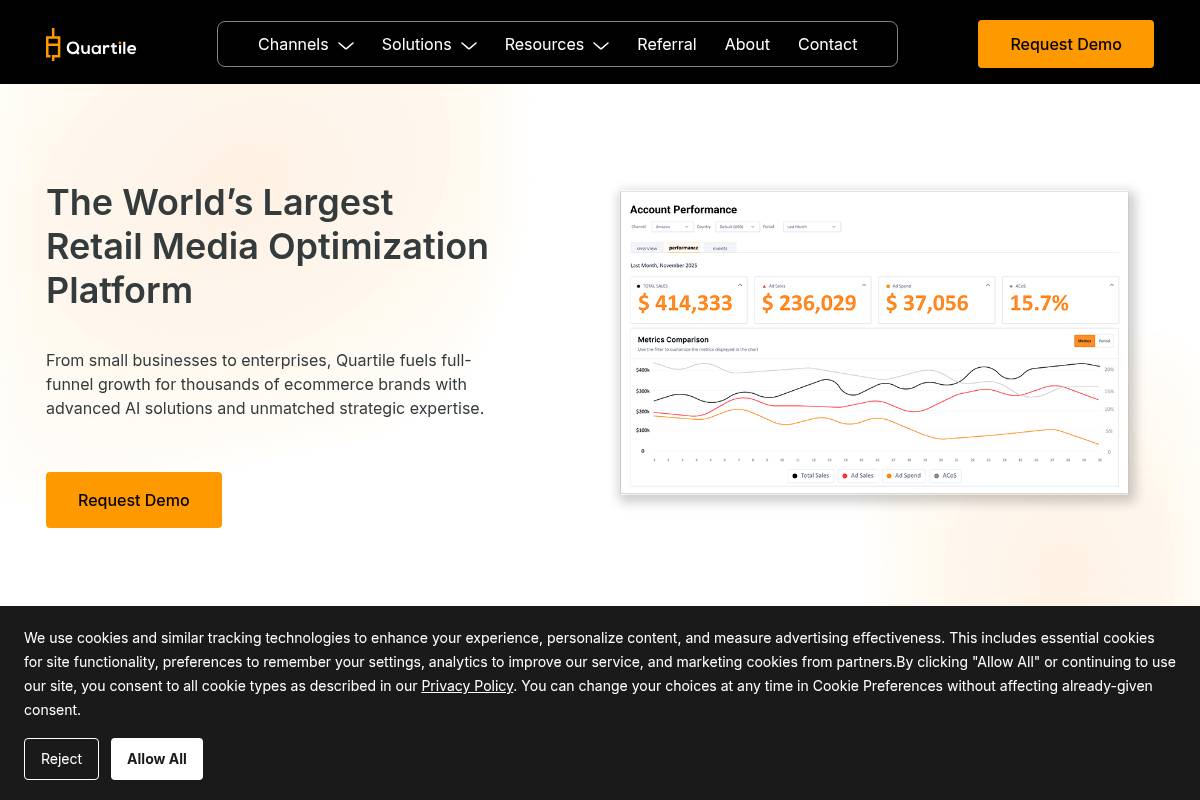Collapse the ACoS card caret

[1111, 285]
